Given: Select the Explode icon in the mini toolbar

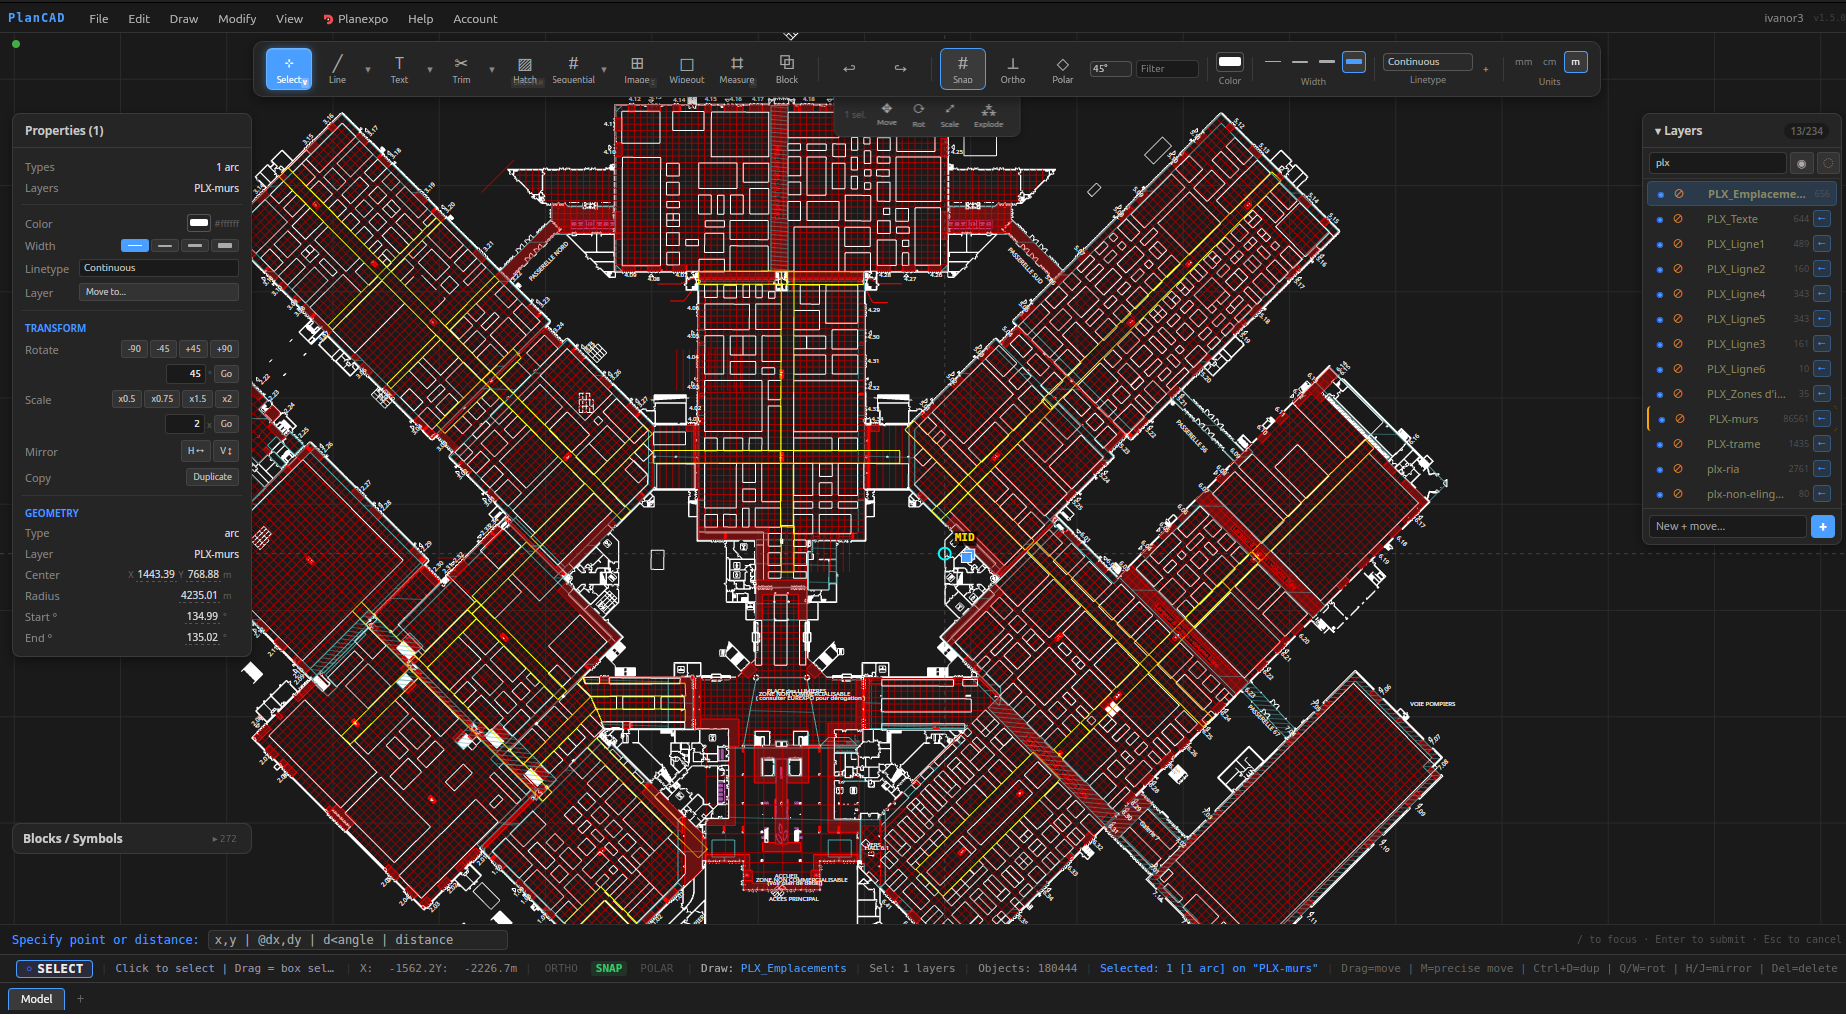Looking at the screenshot, I should (988, 113).
